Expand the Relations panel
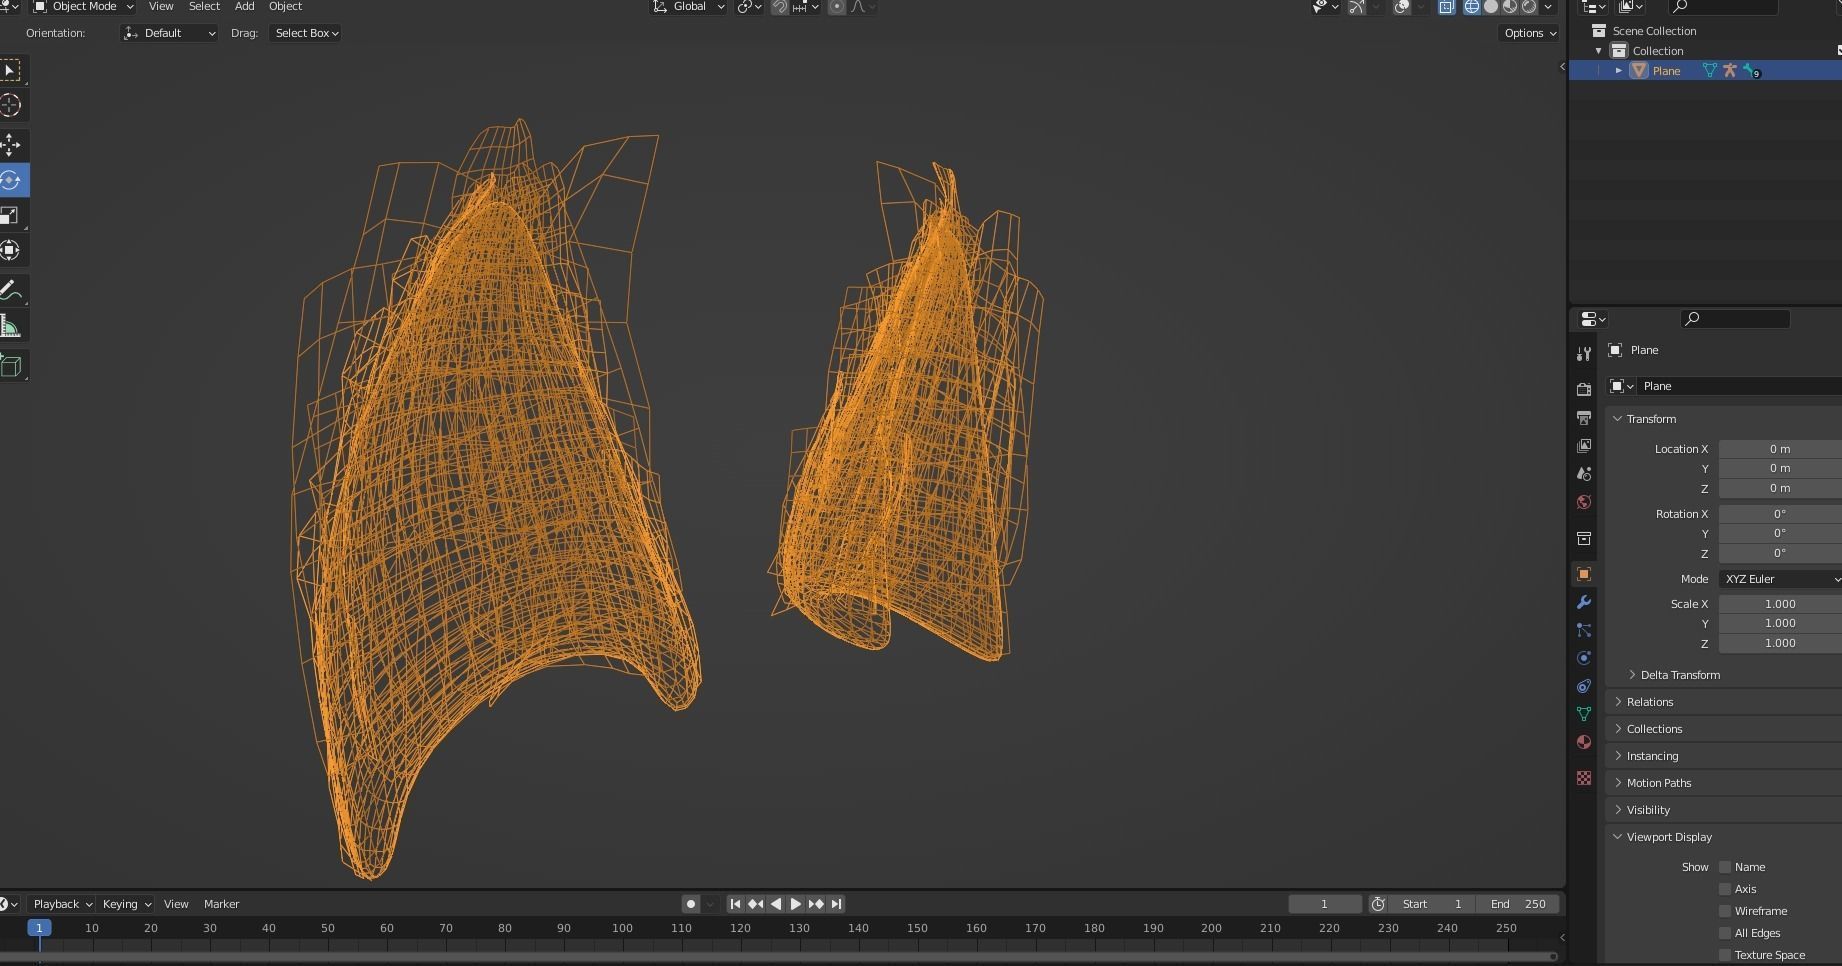The height and width of the screenshot is (966, 1842). 1649,702
